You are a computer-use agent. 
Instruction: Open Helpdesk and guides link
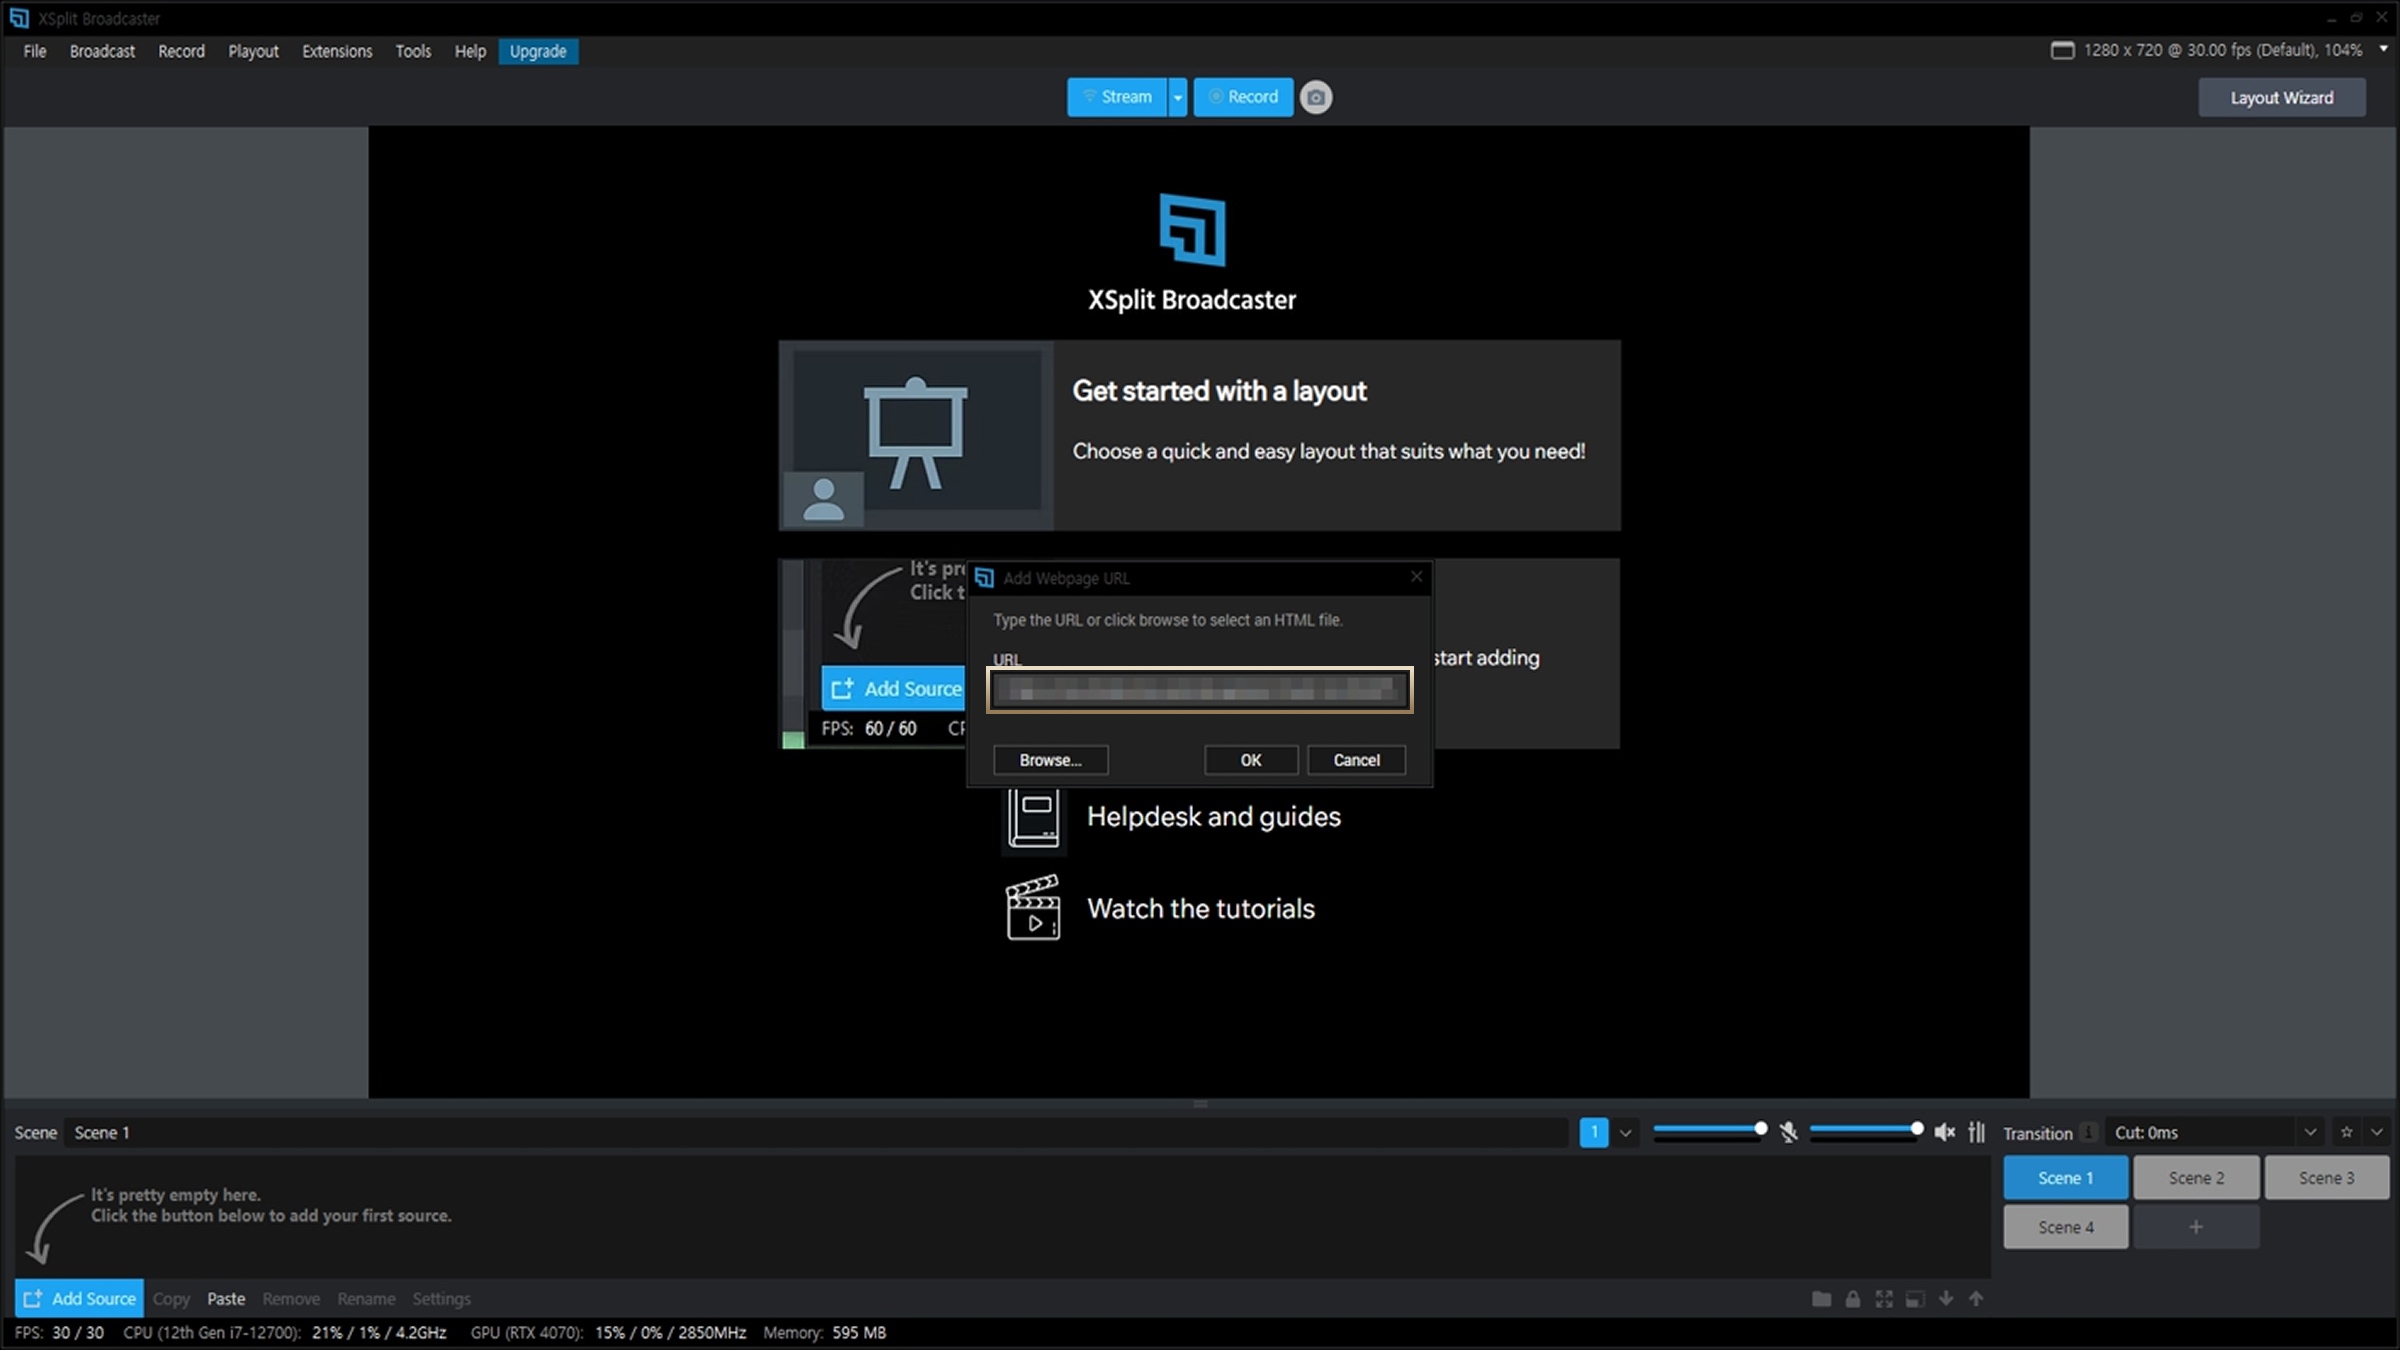[1213, 817]
